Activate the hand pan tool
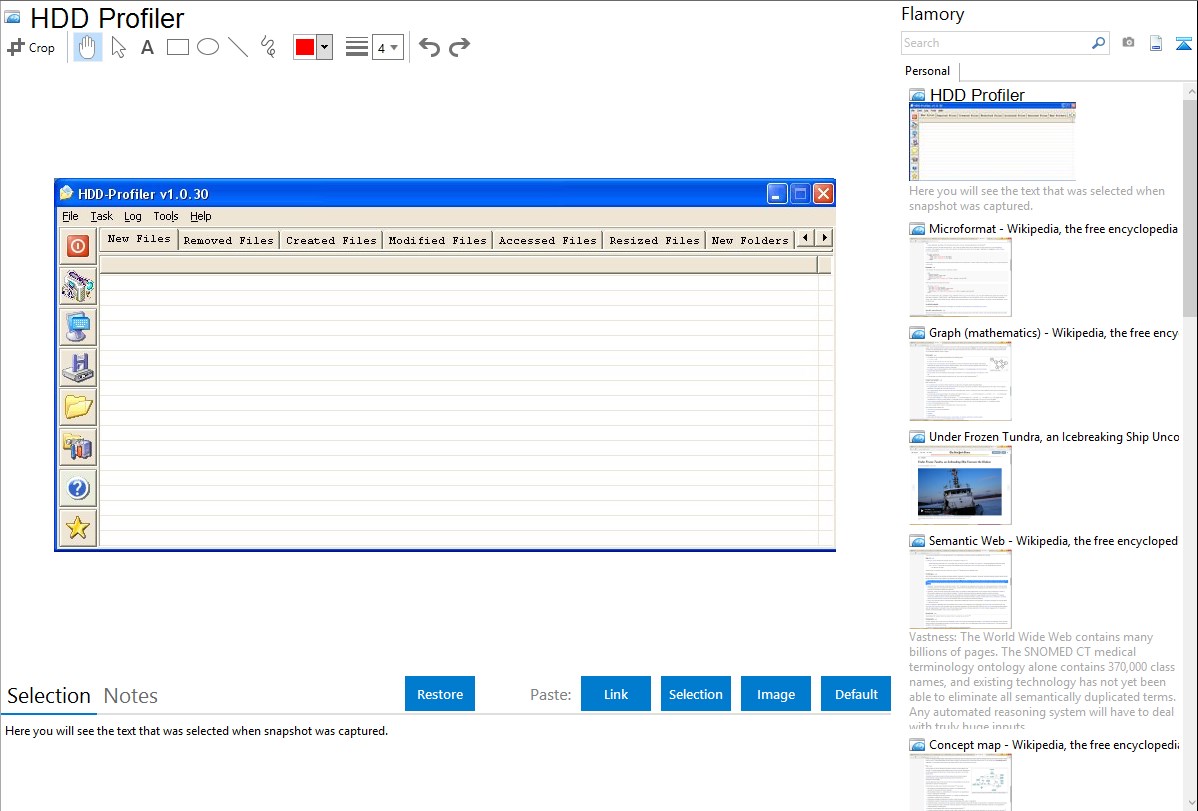 pyautogui.click(x=88, y=47)
